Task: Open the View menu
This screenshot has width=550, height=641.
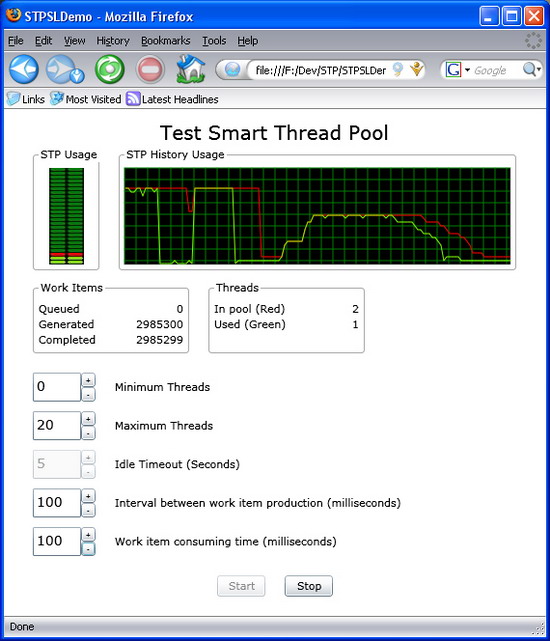Action: point(74,40)
